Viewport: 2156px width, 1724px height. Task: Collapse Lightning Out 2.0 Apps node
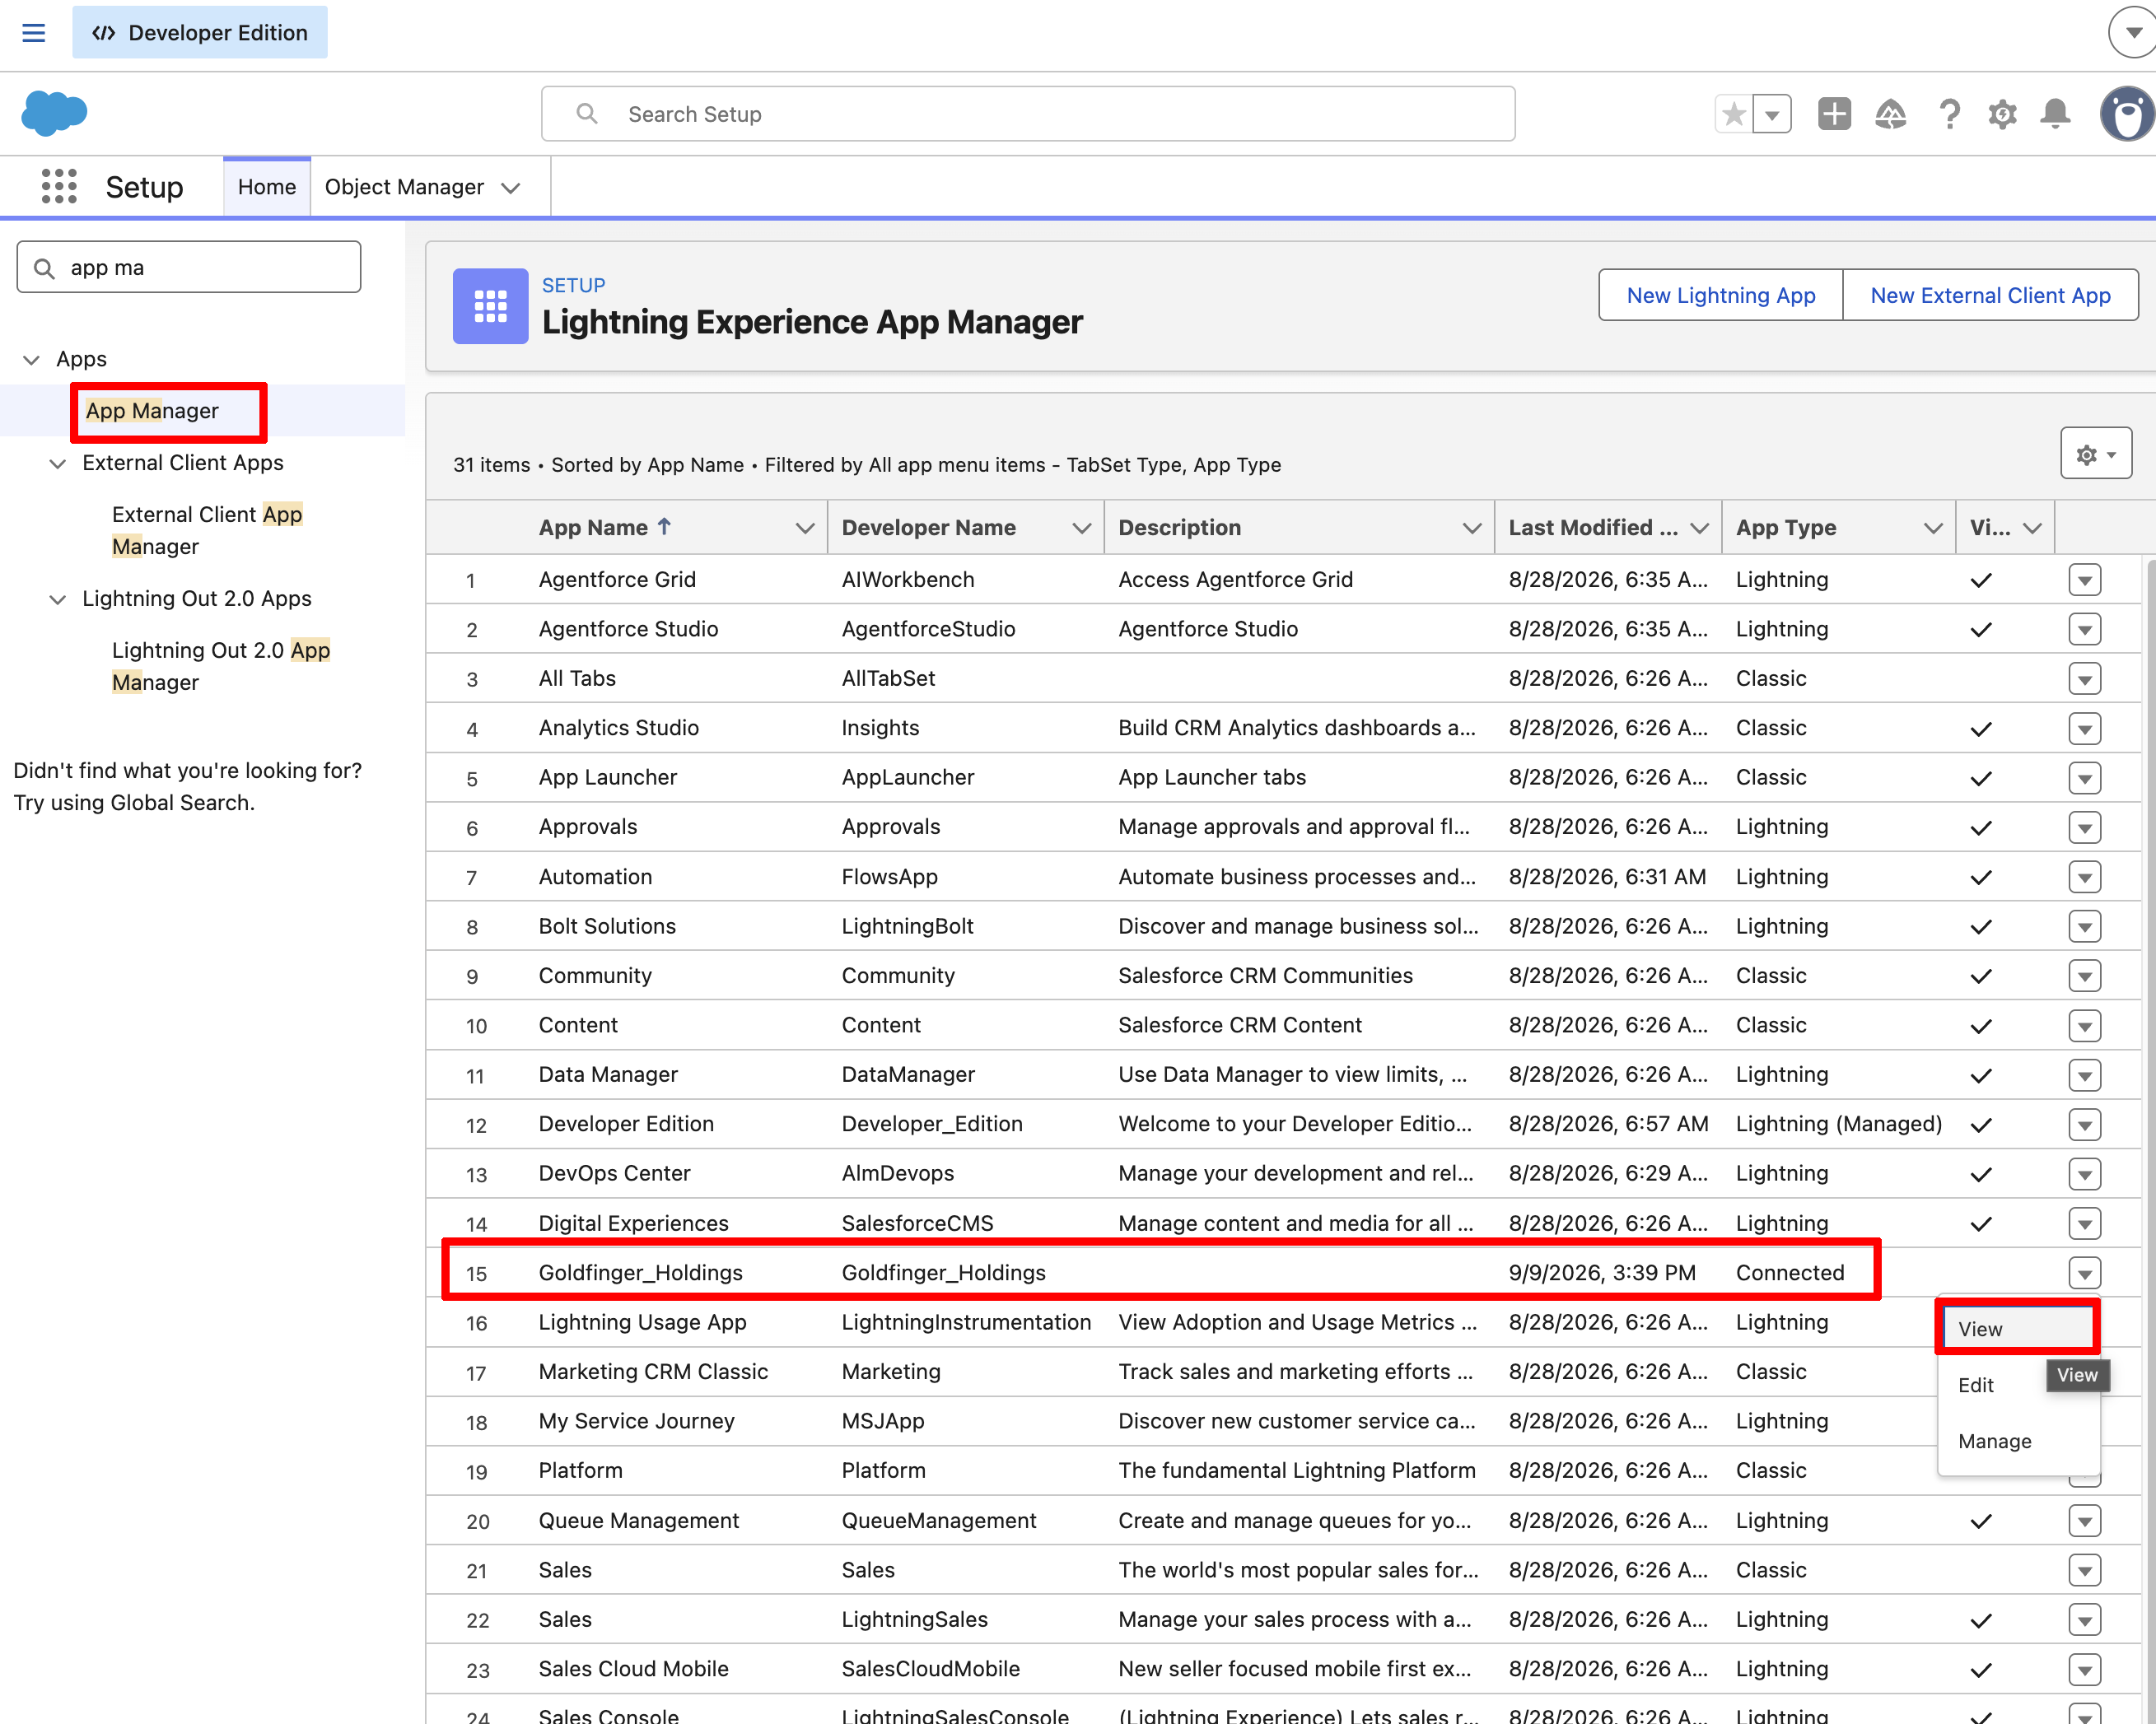pos(58,599)
